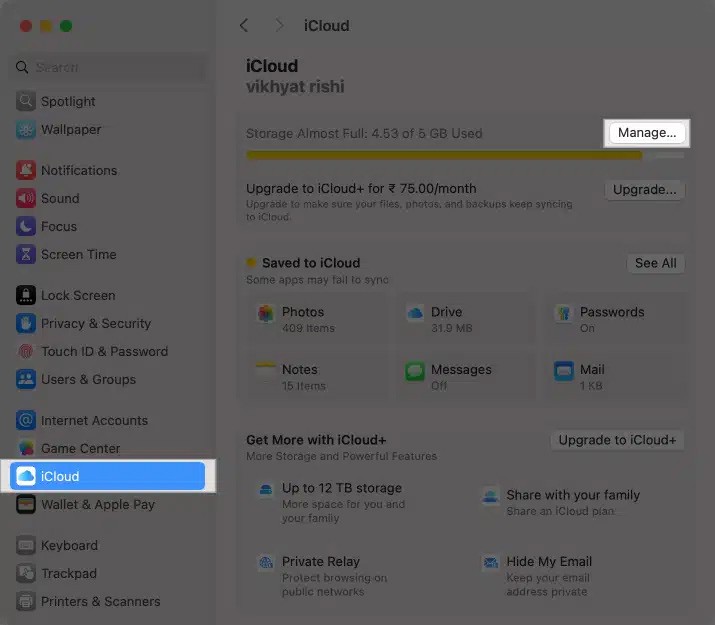Click the Upgrade… button
The height and width of the screenshot is (625, 715).
pos(645,189)
